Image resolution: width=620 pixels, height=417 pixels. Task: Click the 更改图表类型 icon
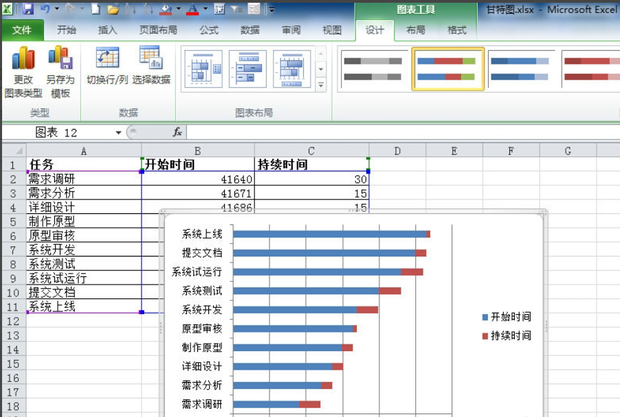(x=23, y=60)
